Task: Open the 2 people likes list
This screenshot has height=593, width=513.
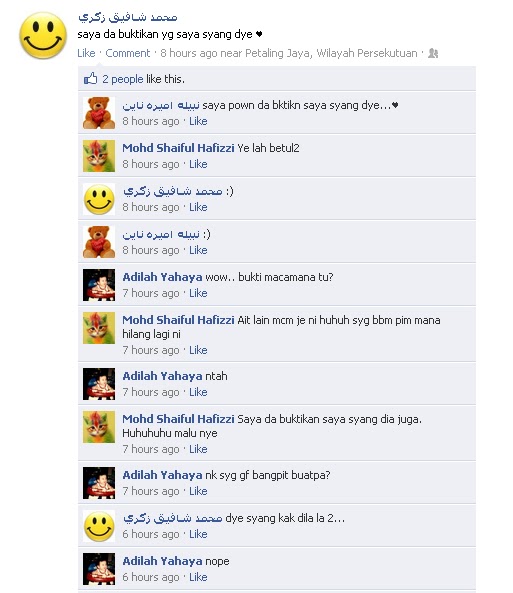Action: [x=123, y=79]
